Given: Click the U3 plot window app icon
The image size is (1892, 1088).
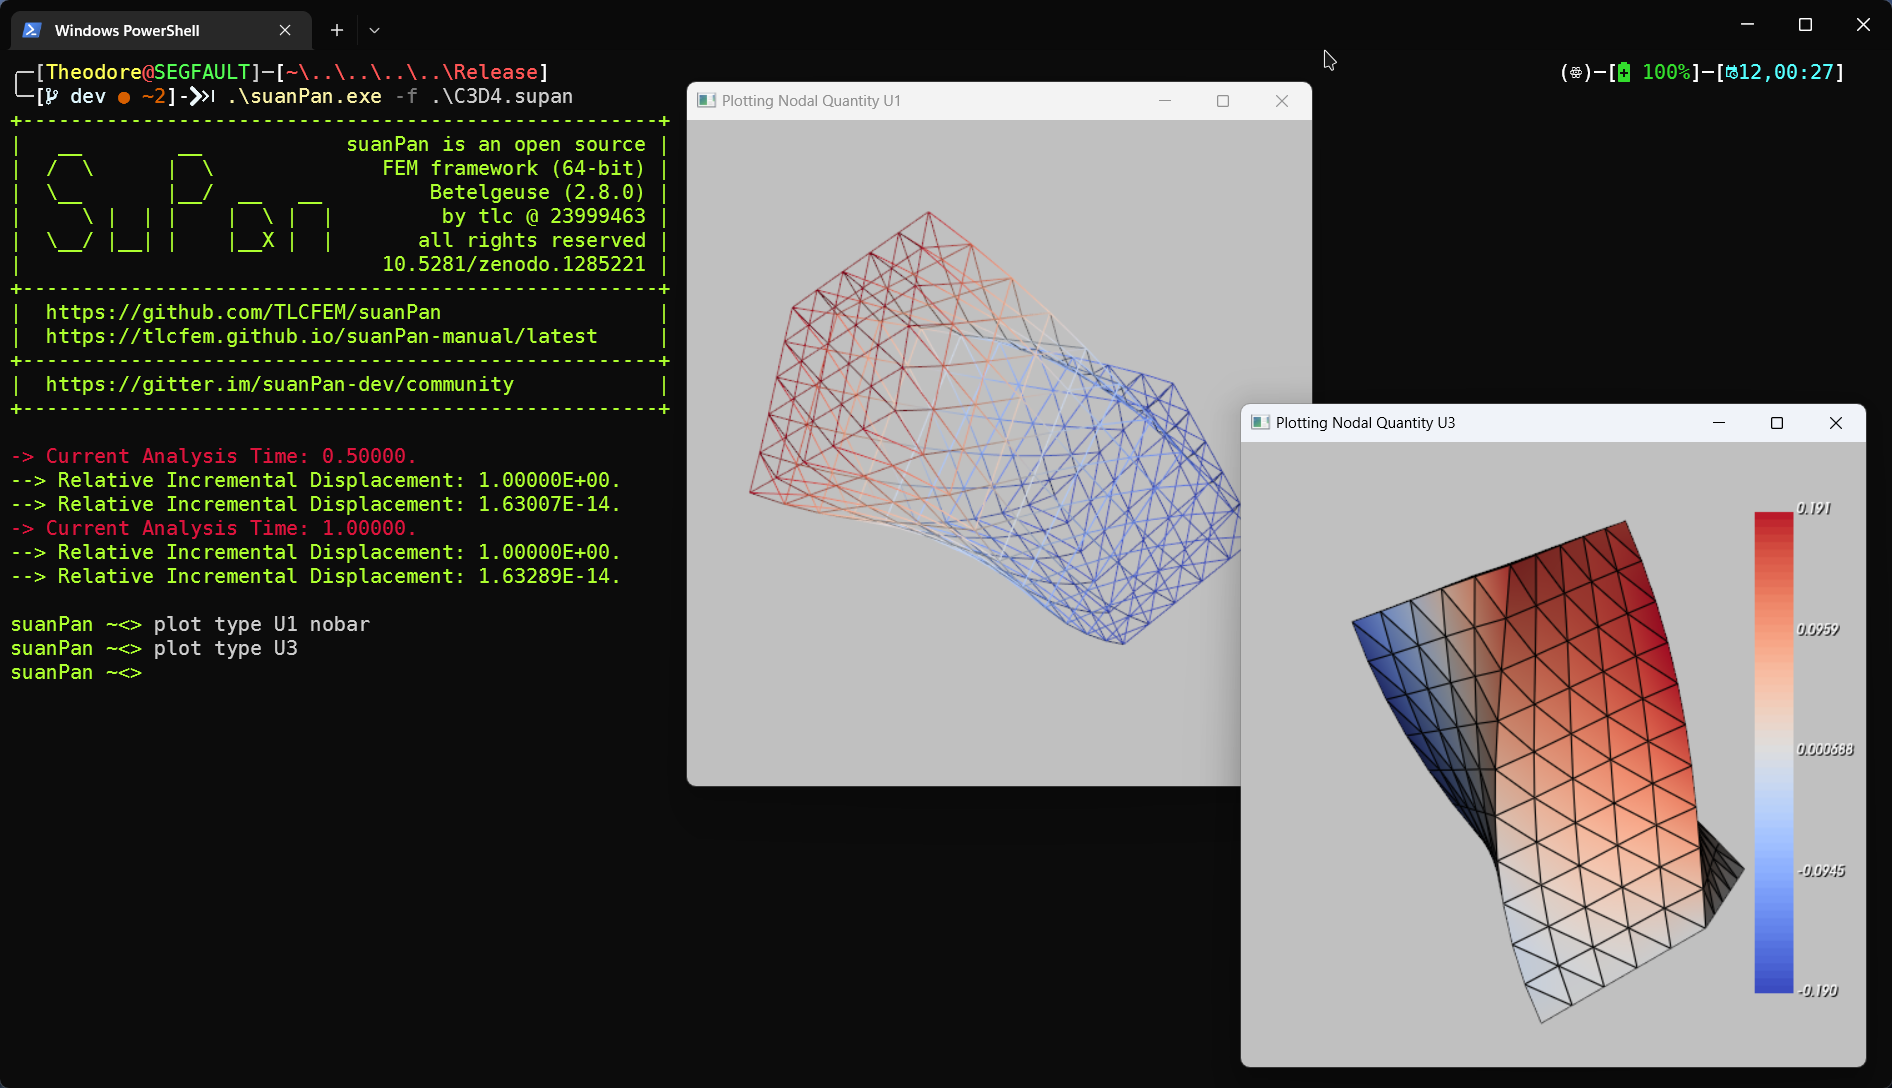Looking at the screenshot, I should click(x=1260, y=422).
